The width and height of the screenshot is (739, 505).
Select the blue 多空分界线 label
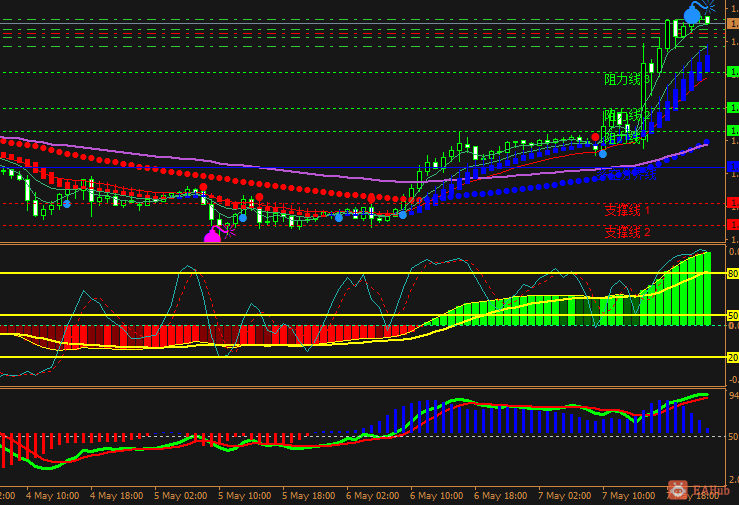(x=627, y=175)
